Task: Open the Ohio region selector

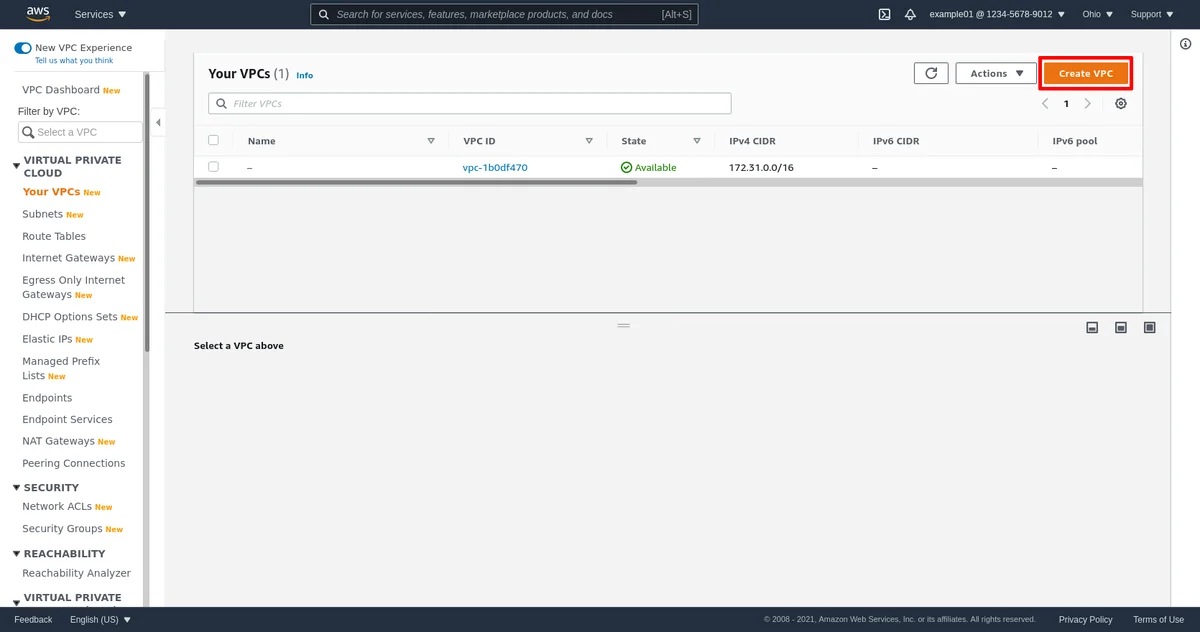Action: [1095, 14]
